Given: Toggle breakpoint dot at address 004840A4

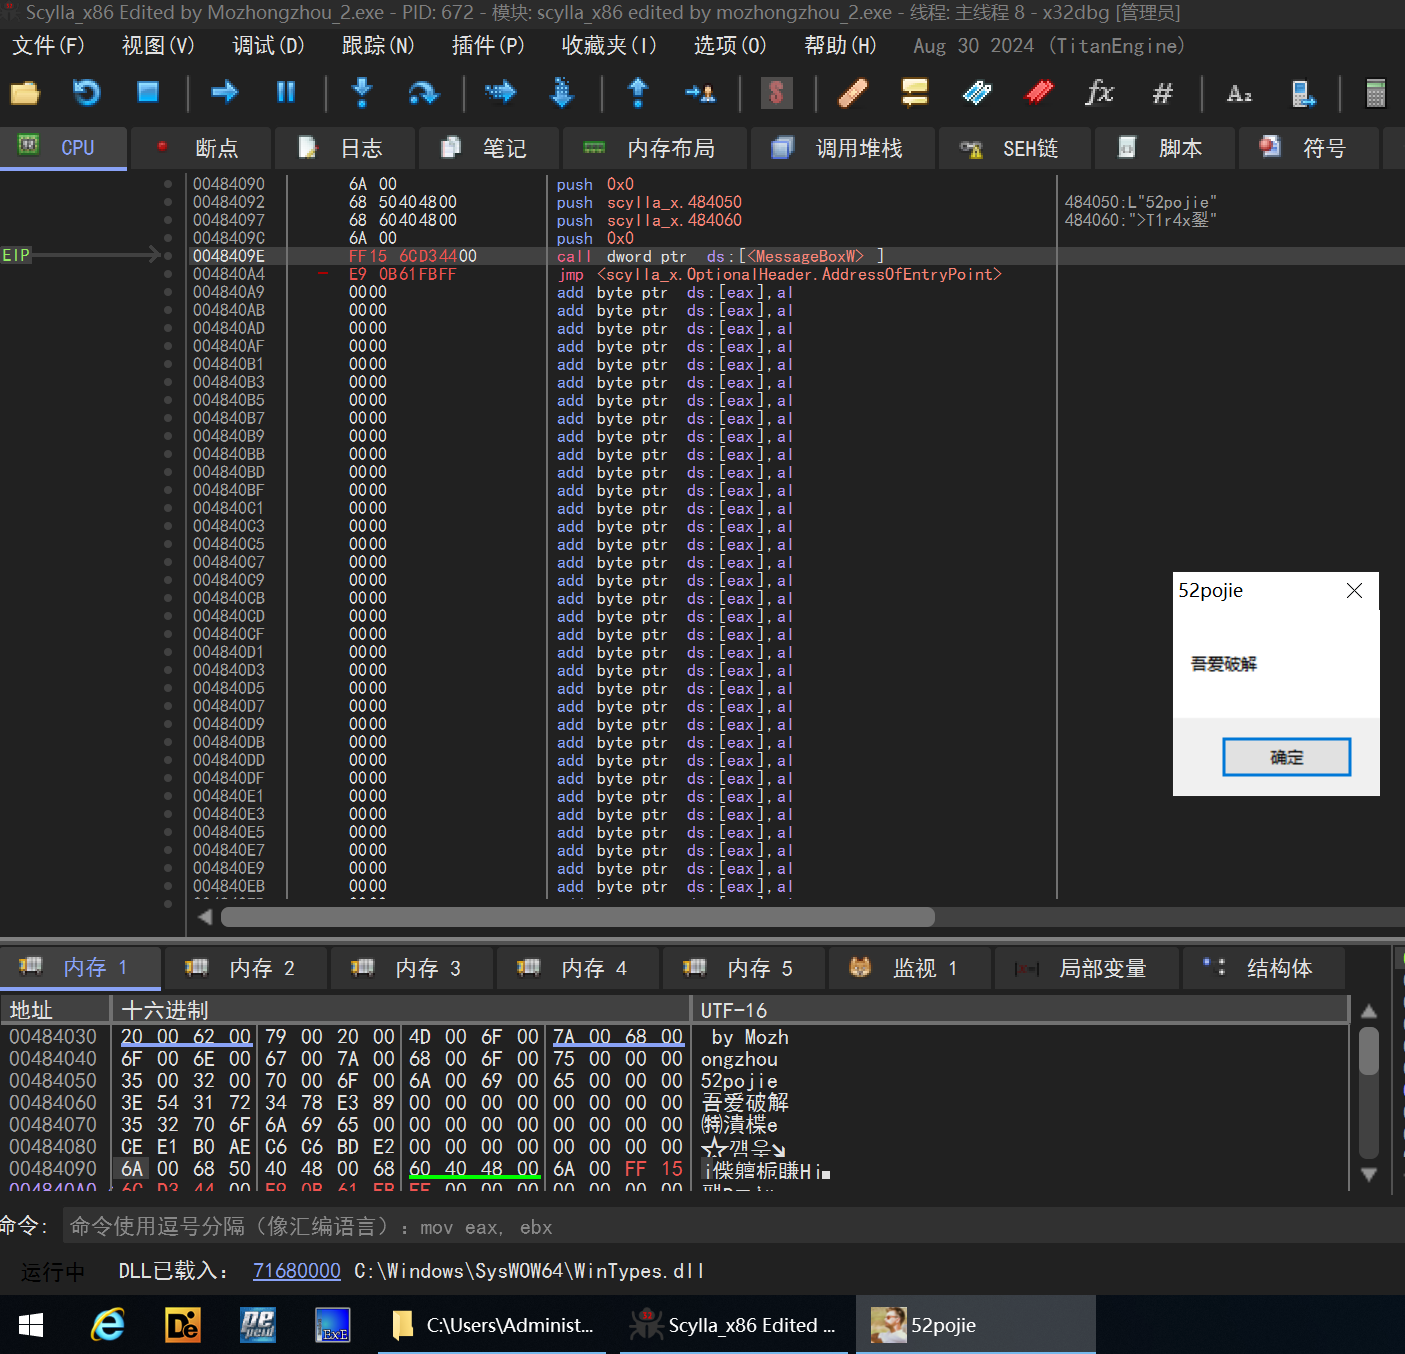Looking at the screenshot, I should 167,274.
